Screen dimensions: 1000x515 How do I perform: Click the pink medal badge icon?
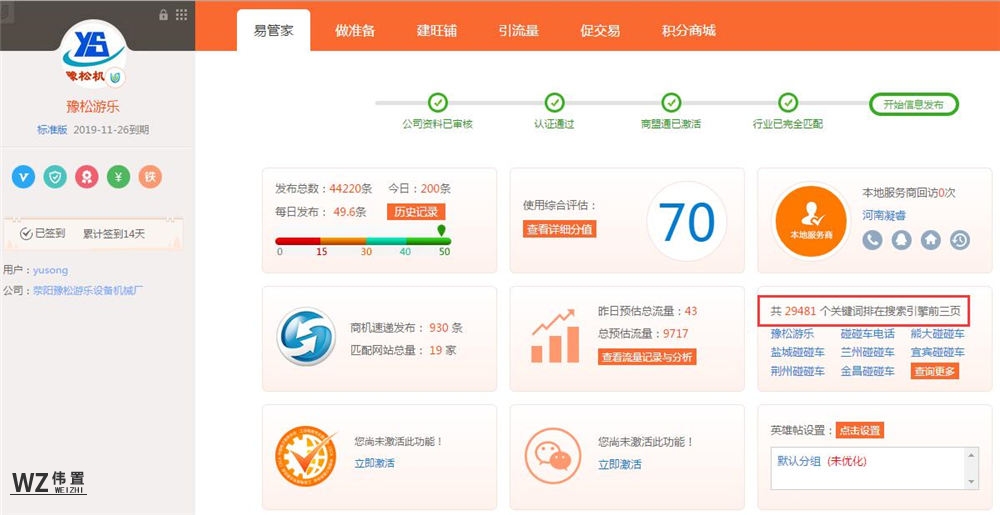click(x=87, y=177)
